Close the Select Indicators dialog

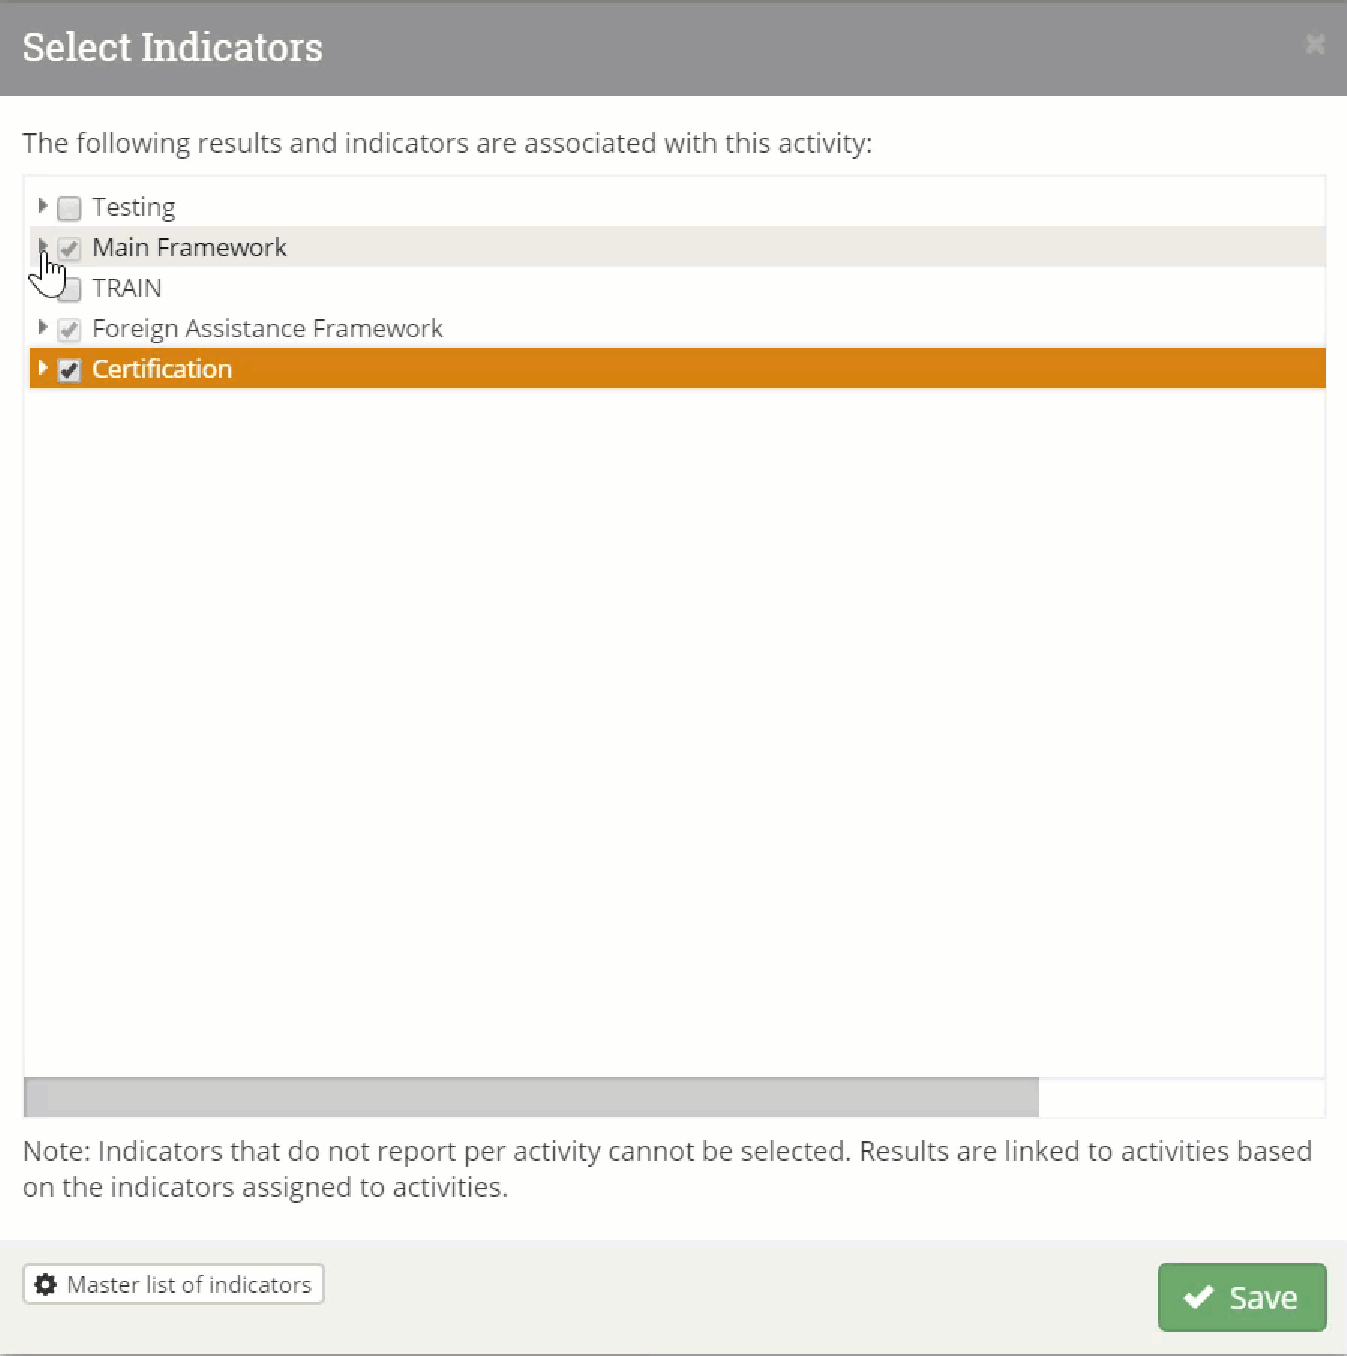pyautogui.click(x=1314, y=45)
